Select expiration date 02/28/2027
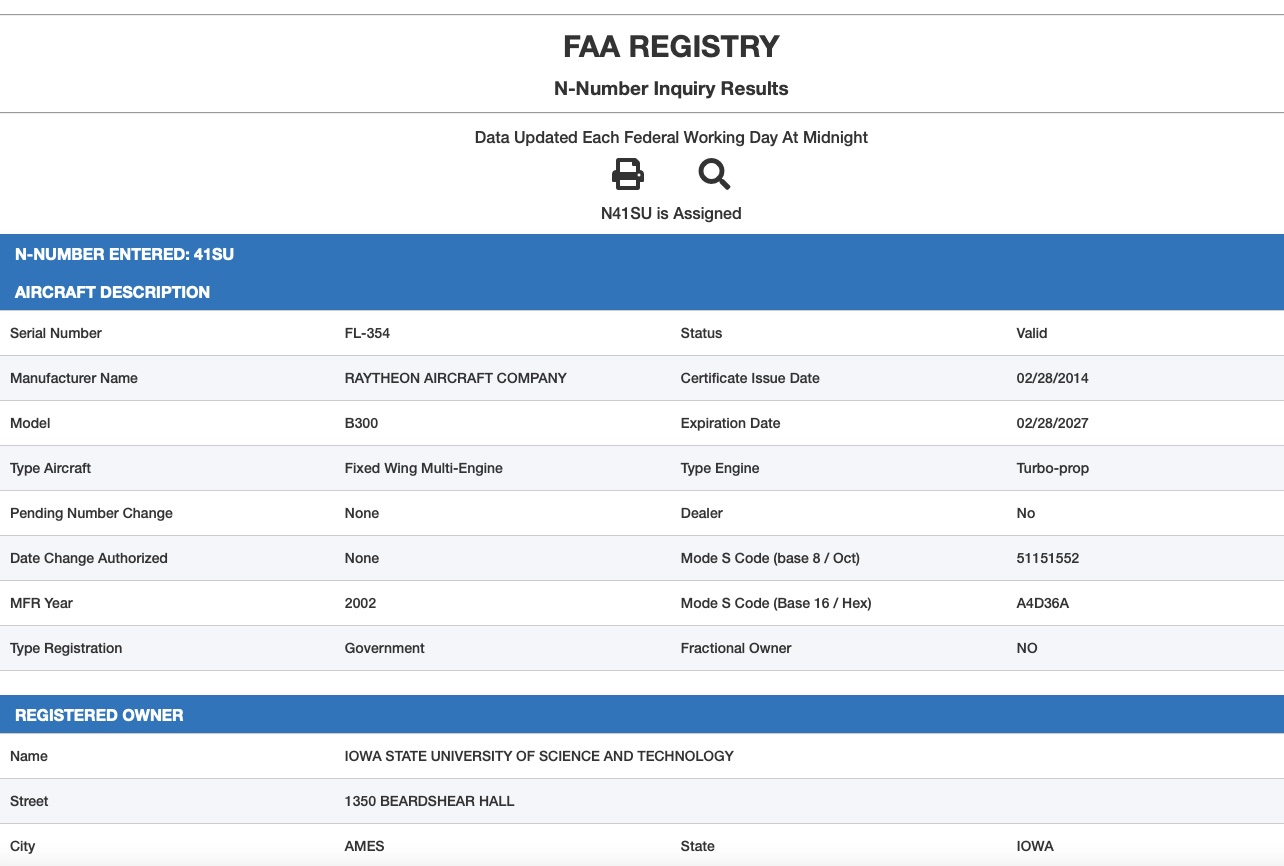This screenshot has width=1284, height=866. (1052, 423)
